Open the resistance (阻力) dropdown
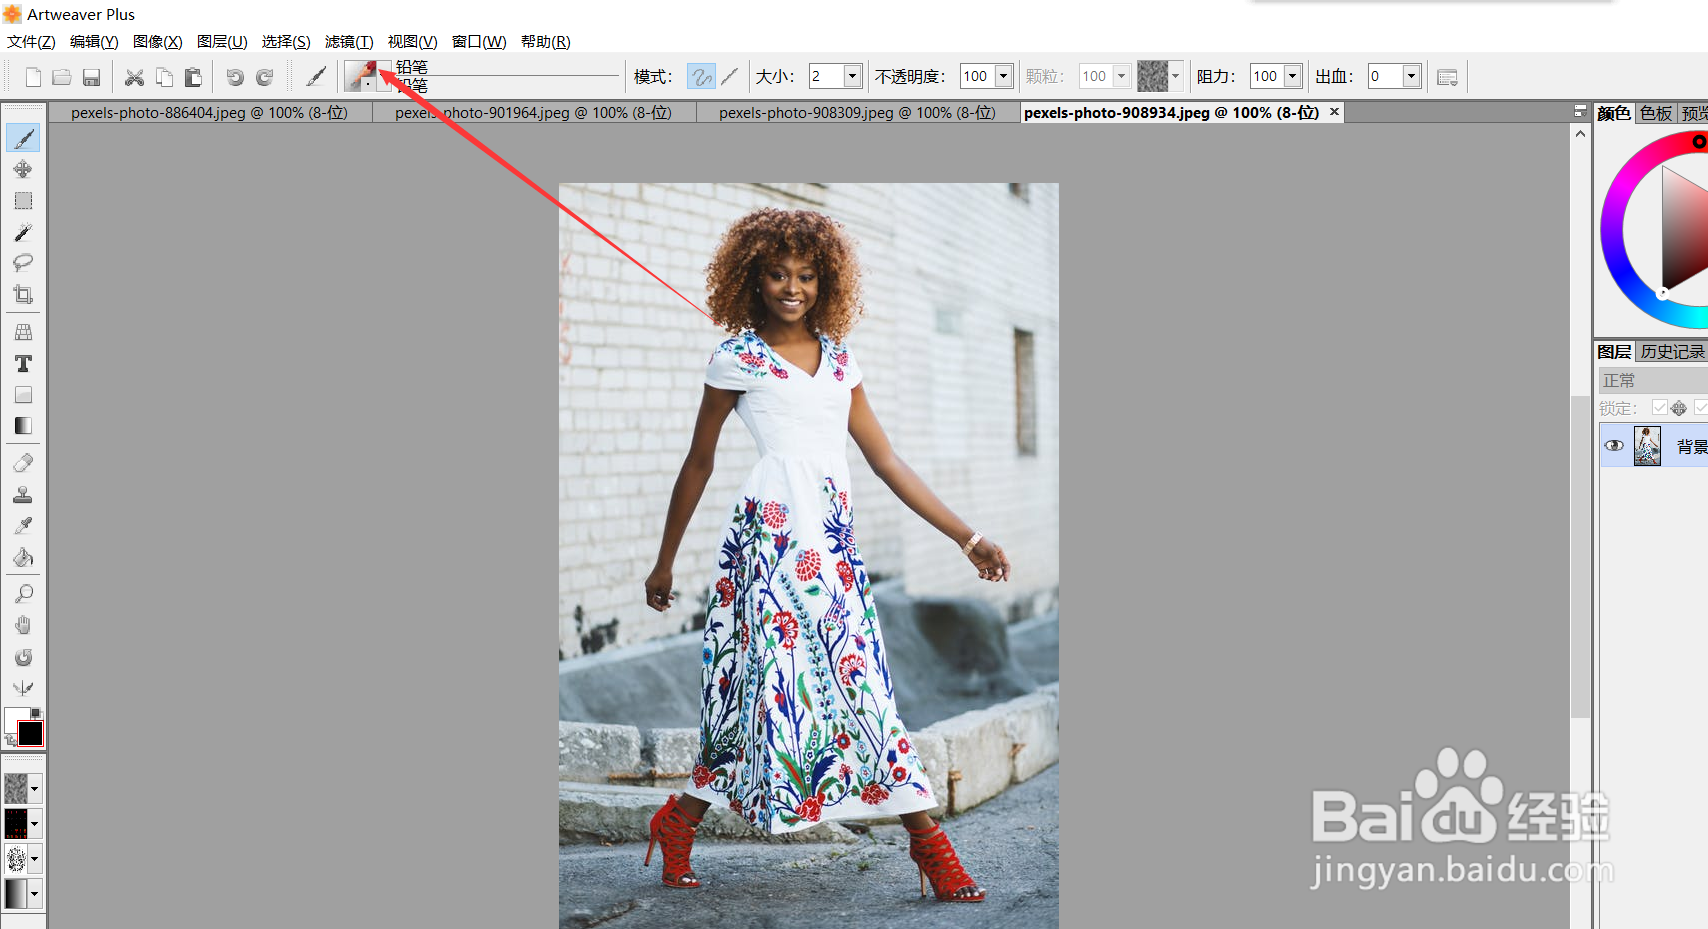 tap(1293, 76)
